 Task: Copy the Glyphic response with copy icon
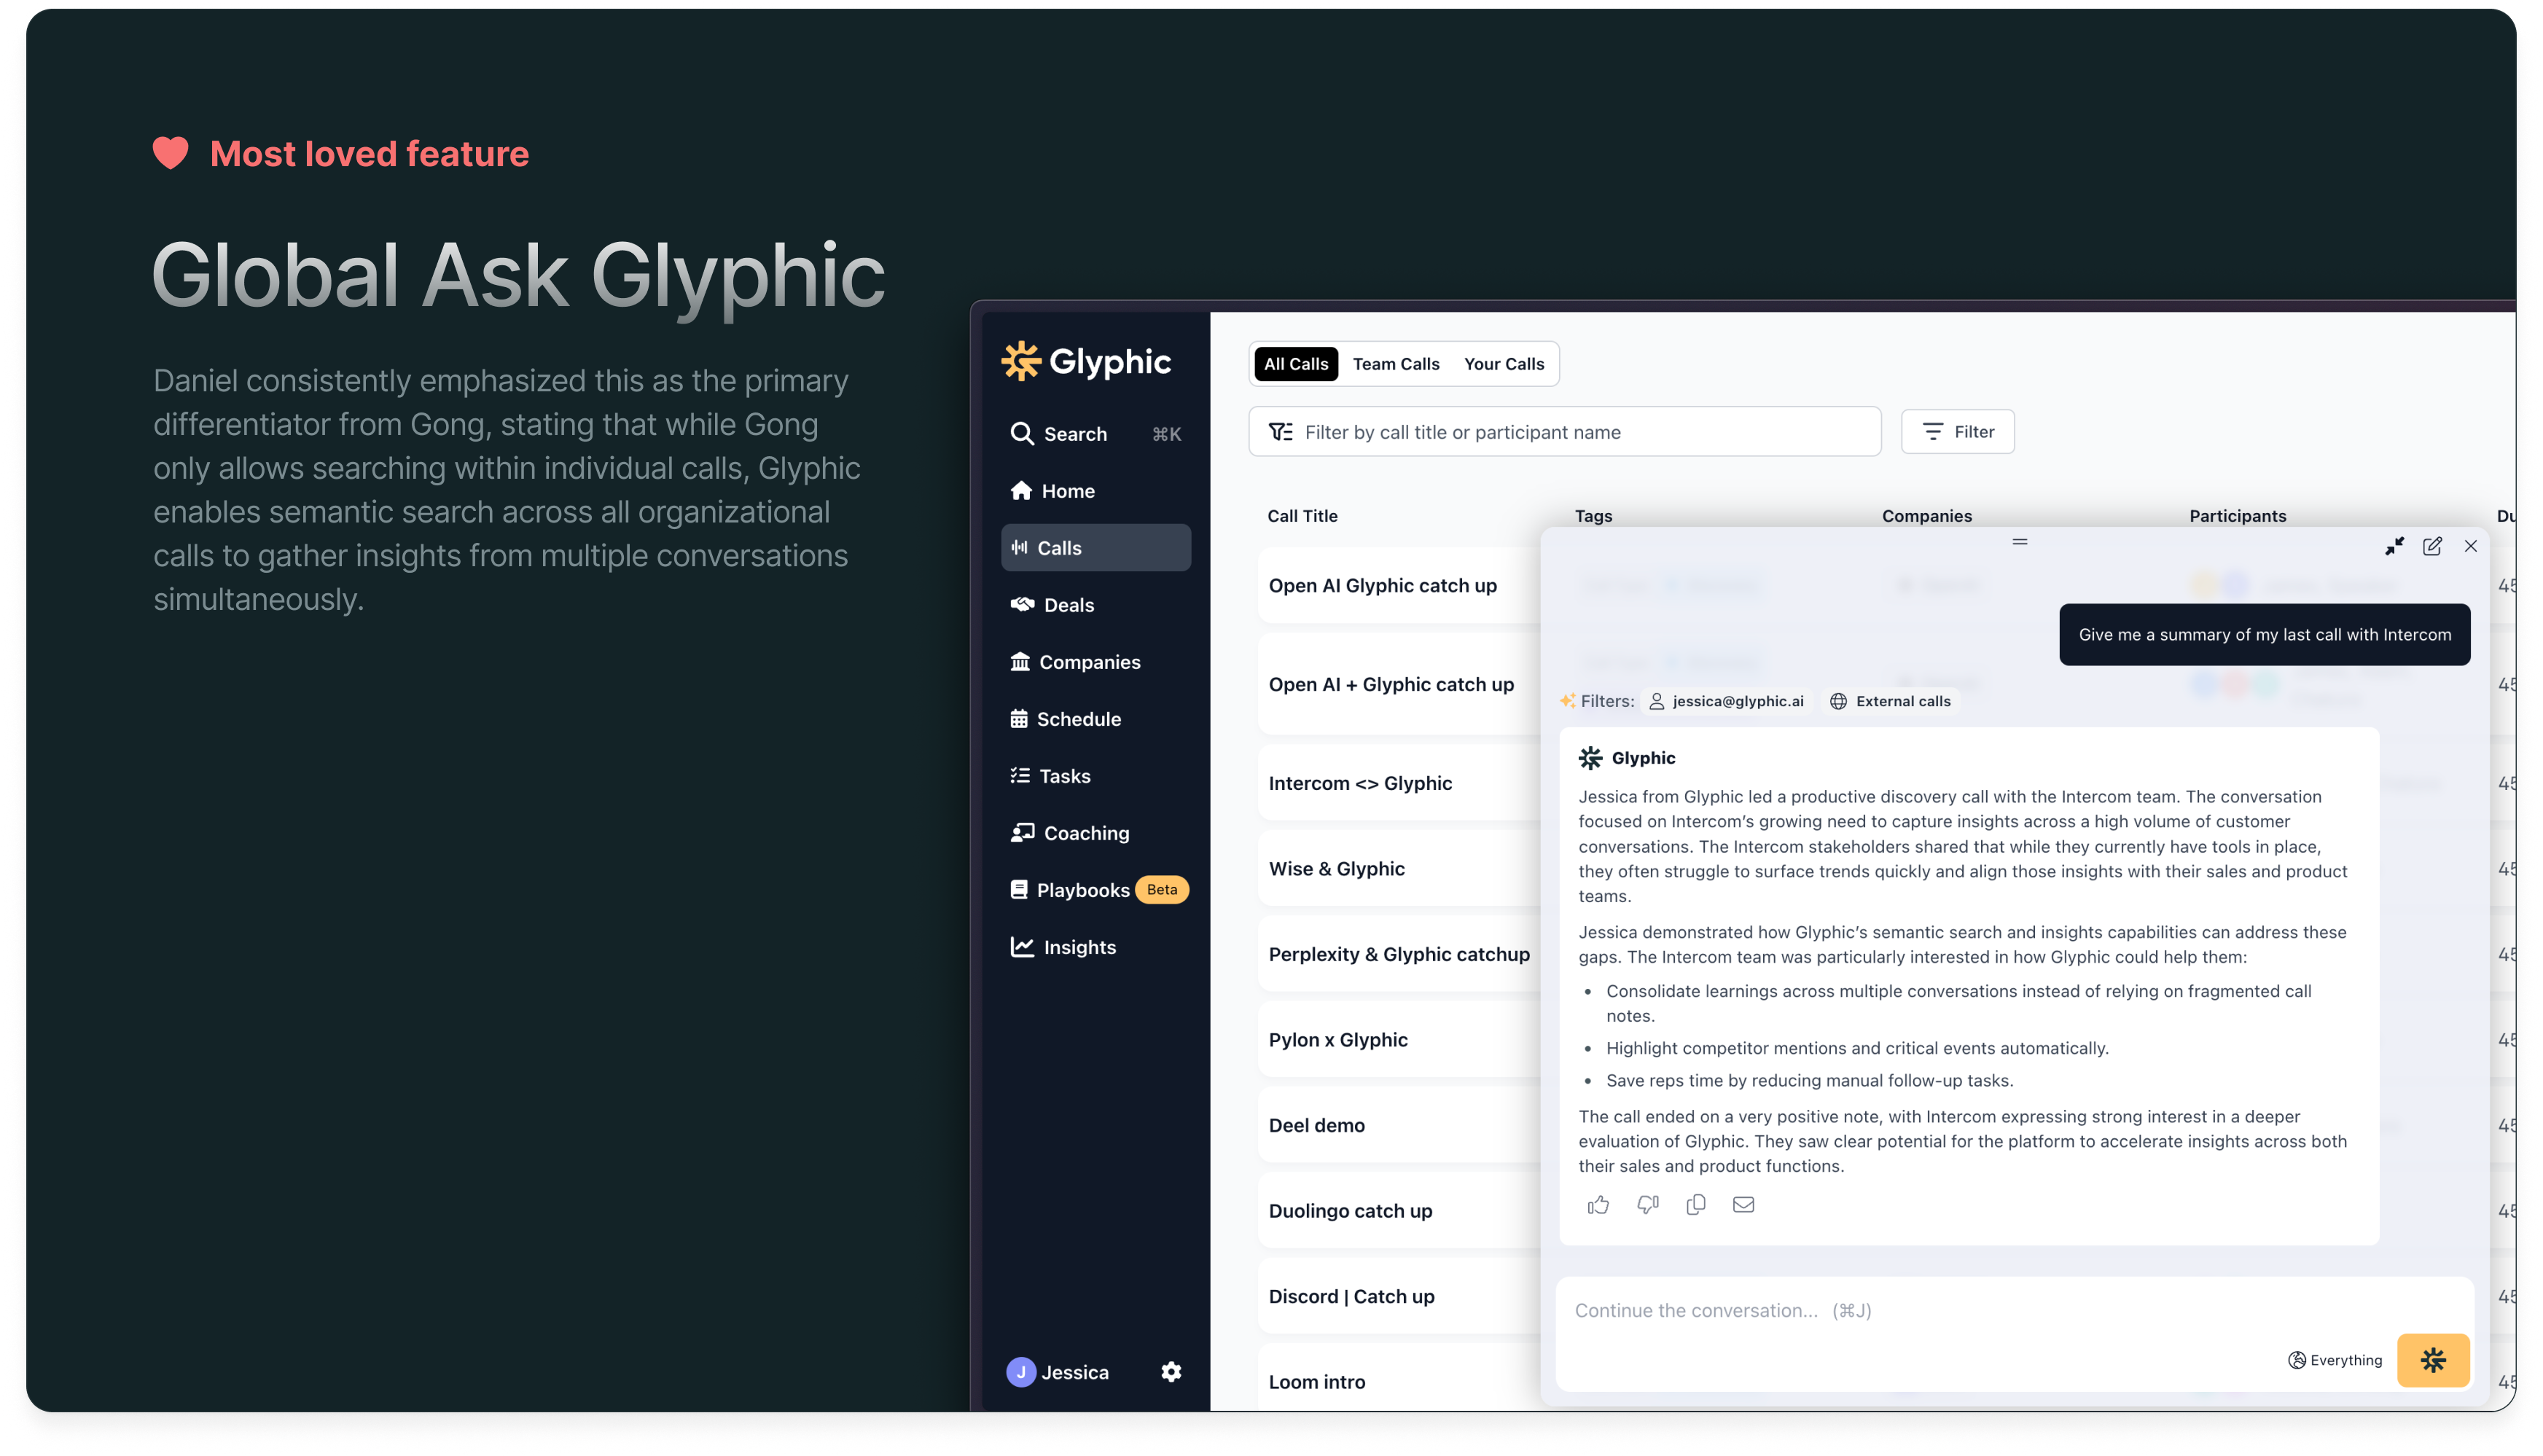[1696, 1205]
